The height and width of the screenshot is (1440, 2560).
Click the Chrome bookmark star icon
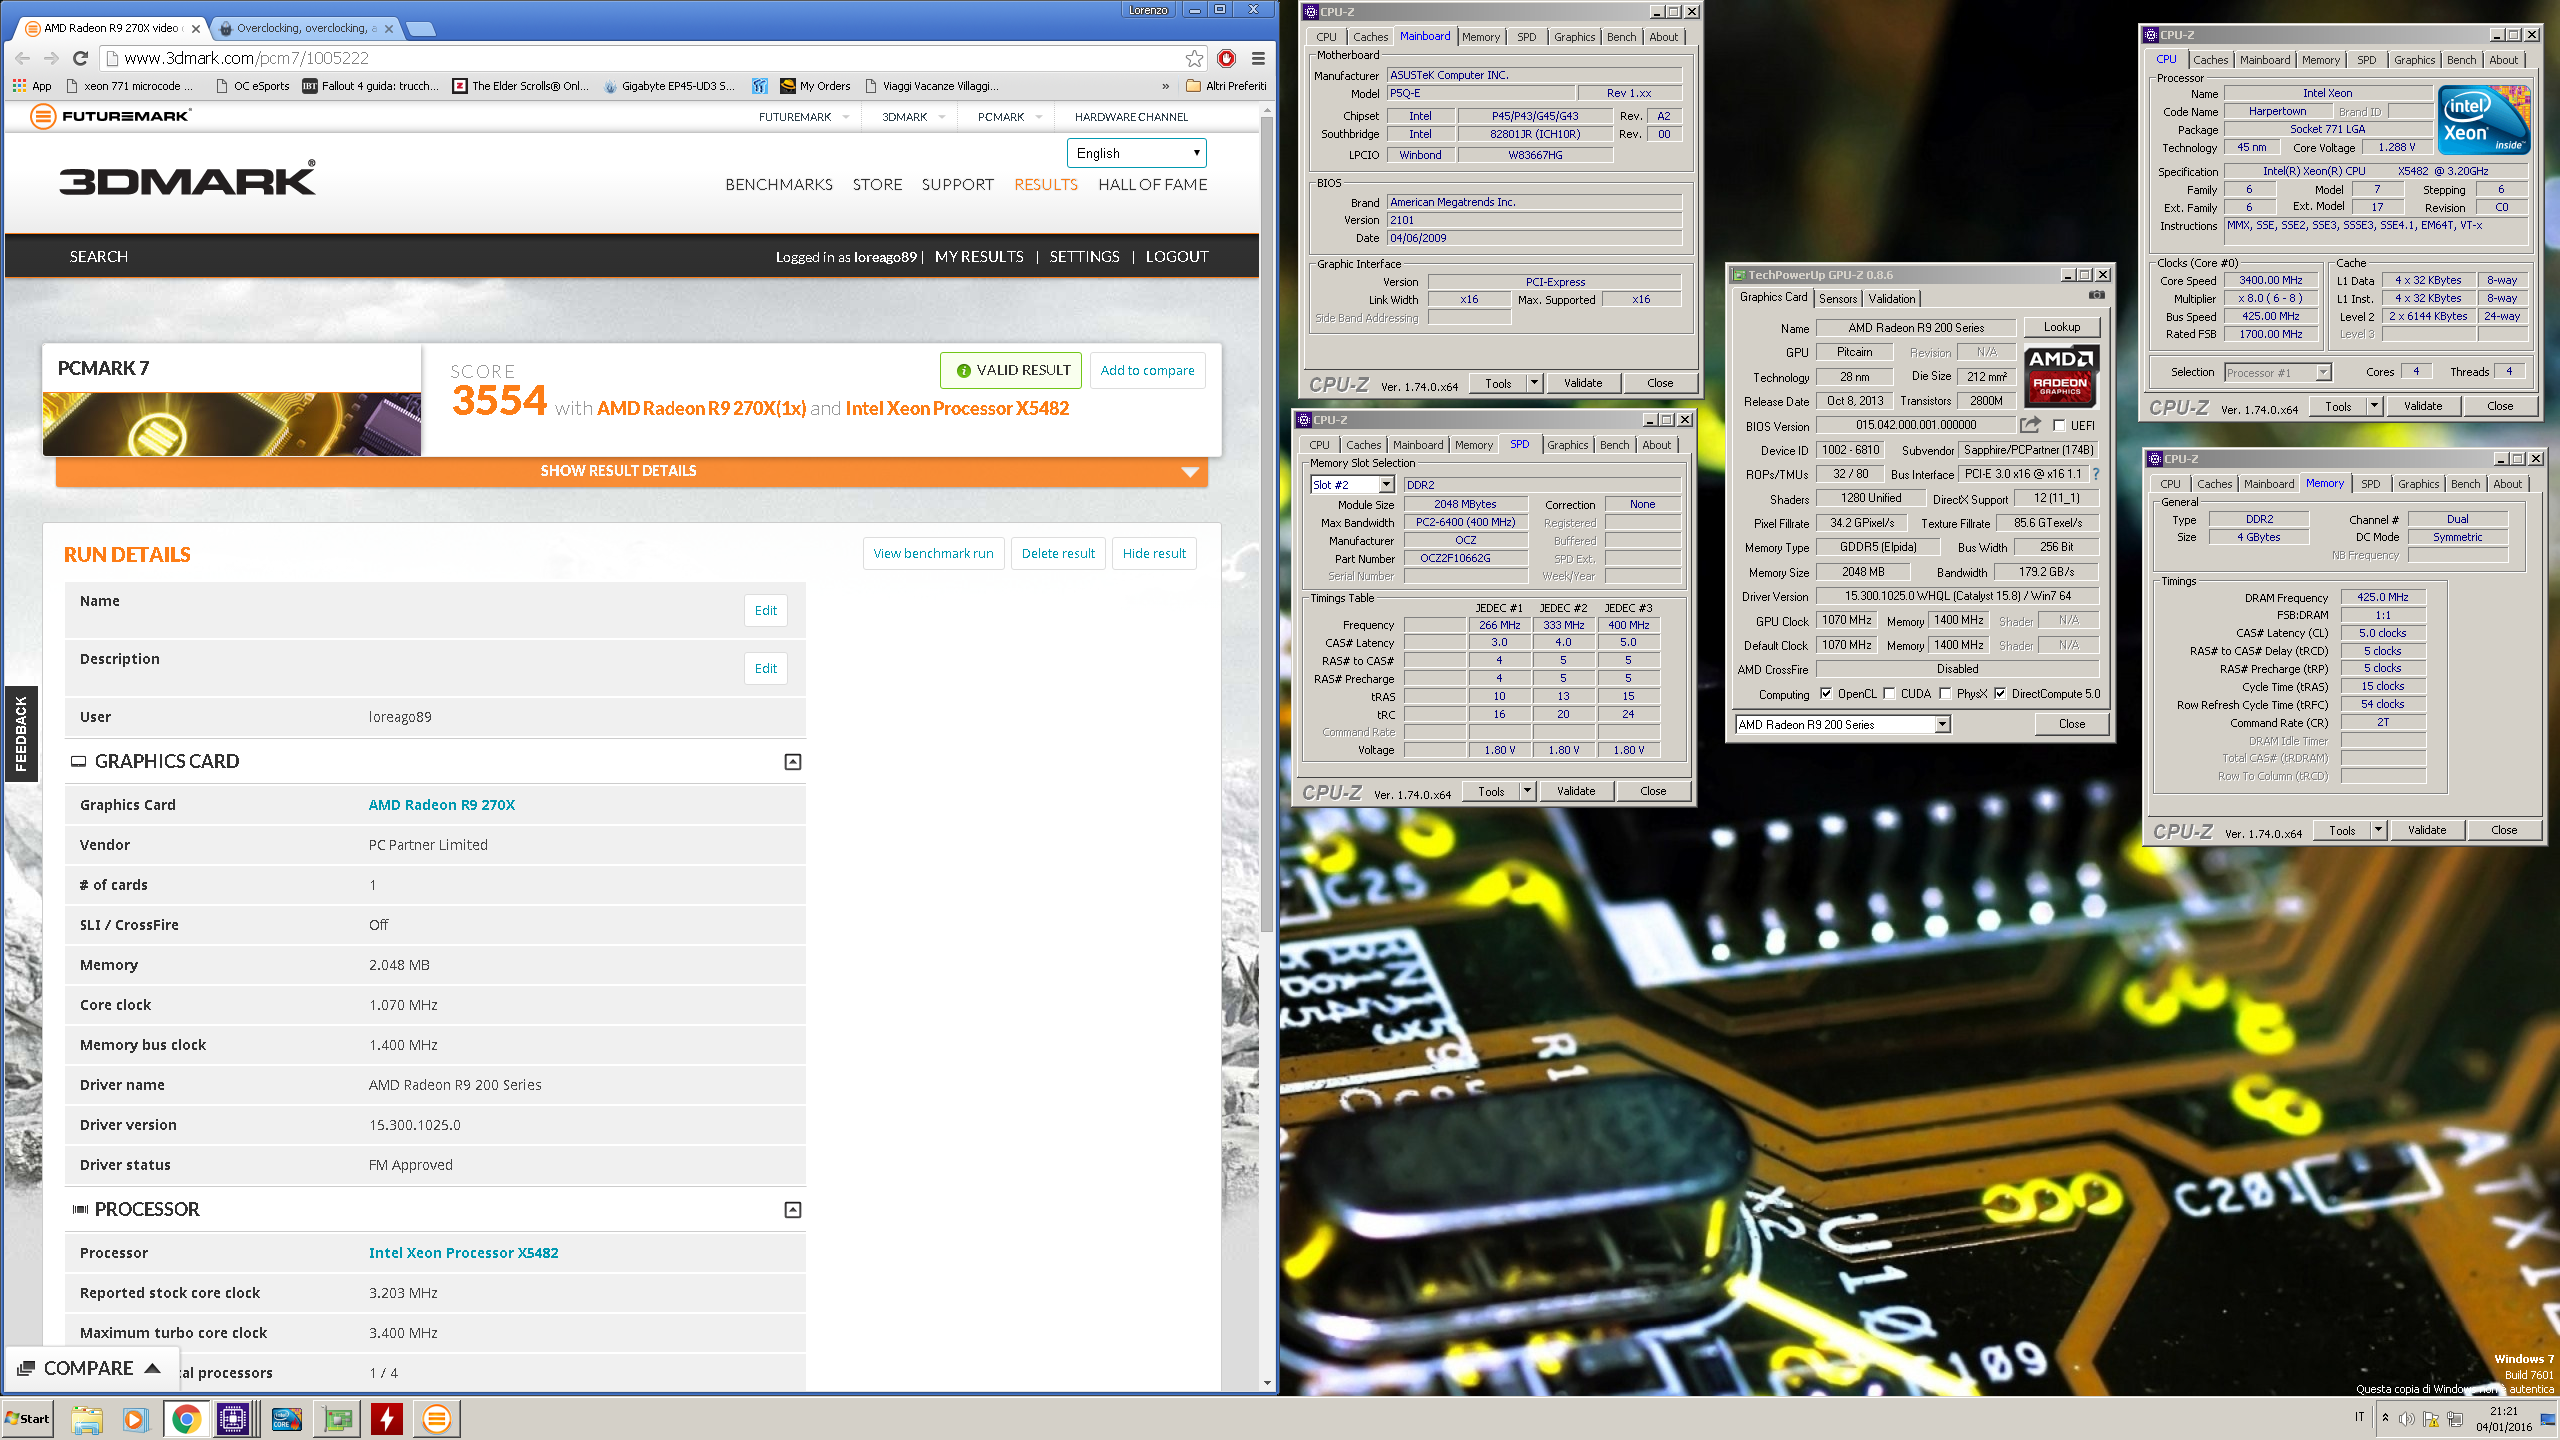(1194, 58)
